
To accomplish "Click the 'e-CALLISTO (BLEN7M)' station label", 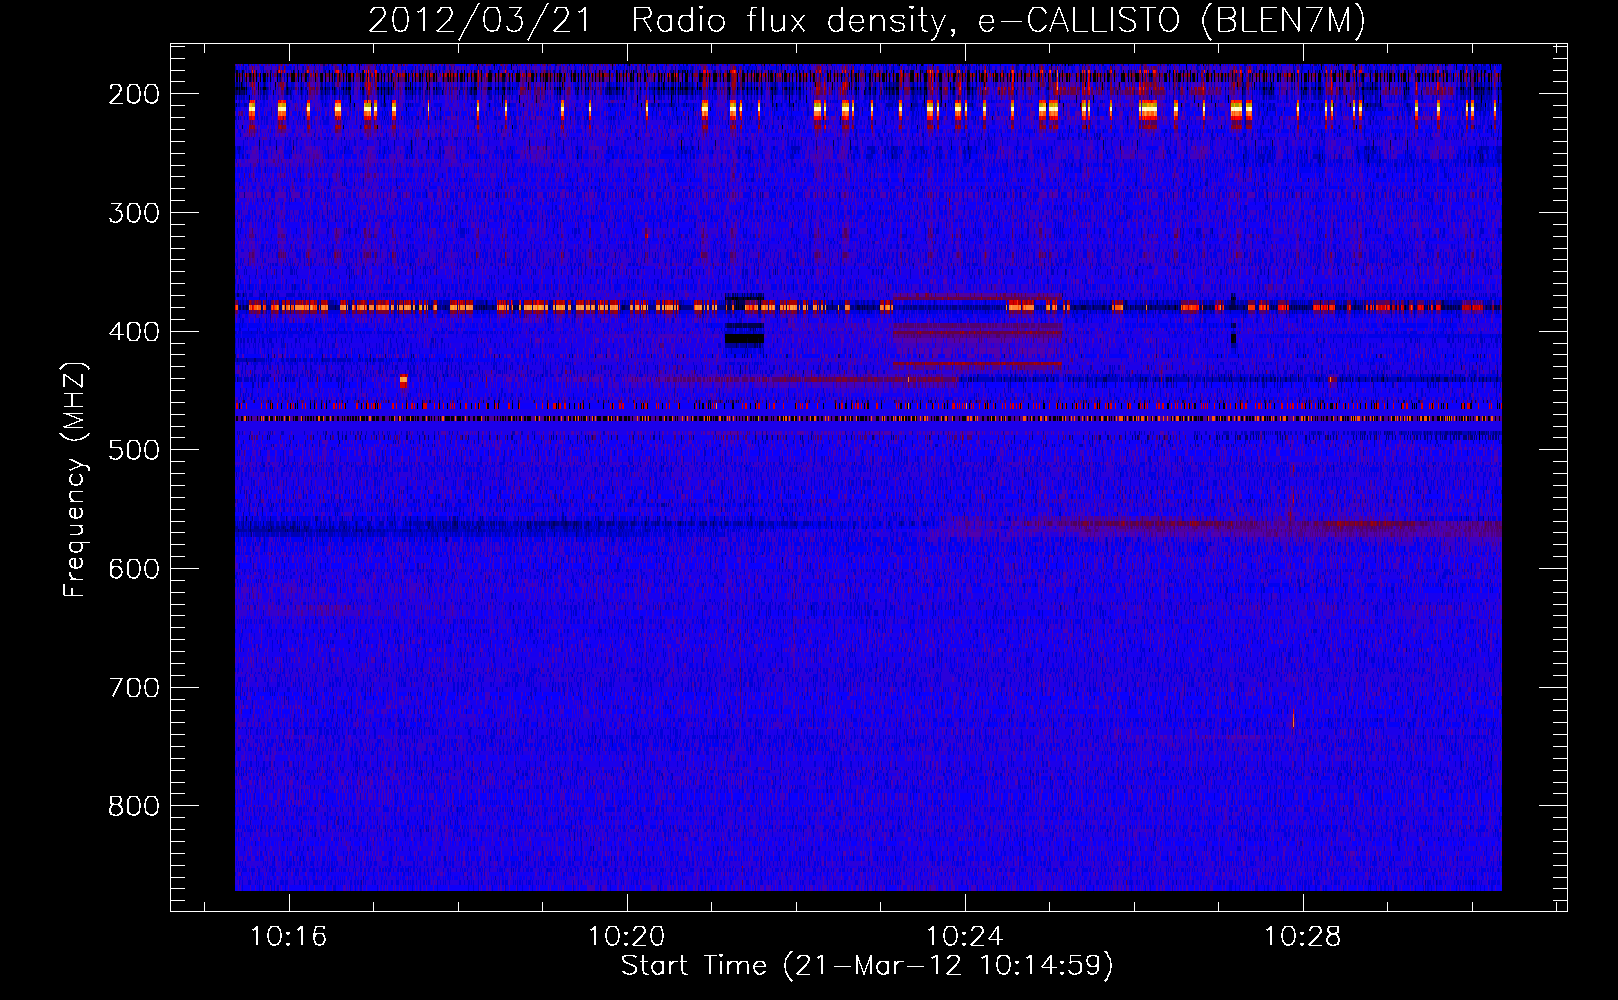I will click(1172, 21).
